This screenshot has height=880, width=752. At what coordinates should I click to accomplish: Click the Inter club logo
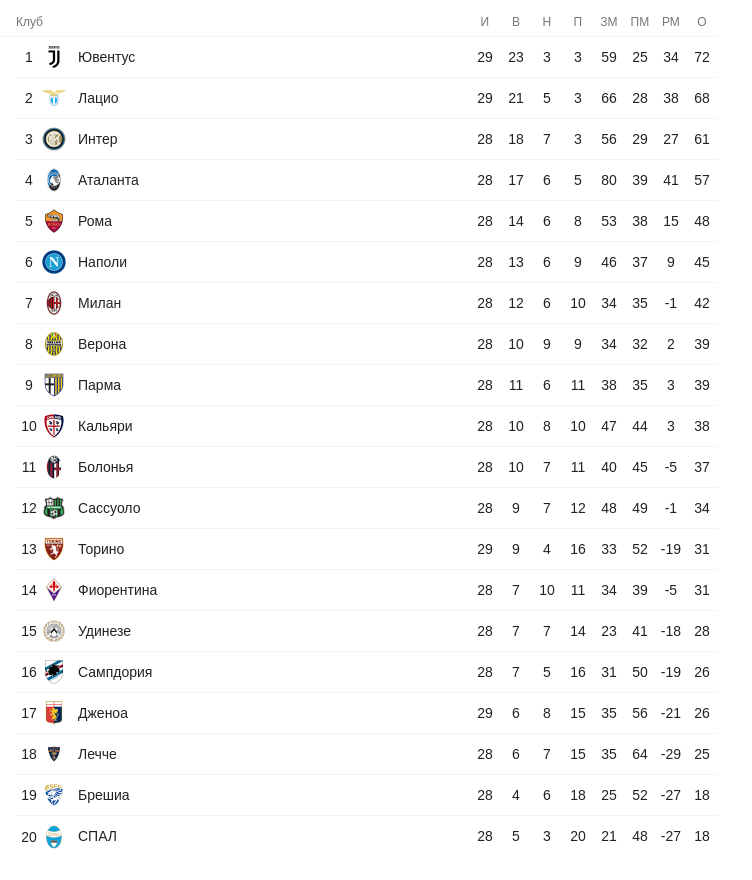pyautogui.click(x=54, y=139)
